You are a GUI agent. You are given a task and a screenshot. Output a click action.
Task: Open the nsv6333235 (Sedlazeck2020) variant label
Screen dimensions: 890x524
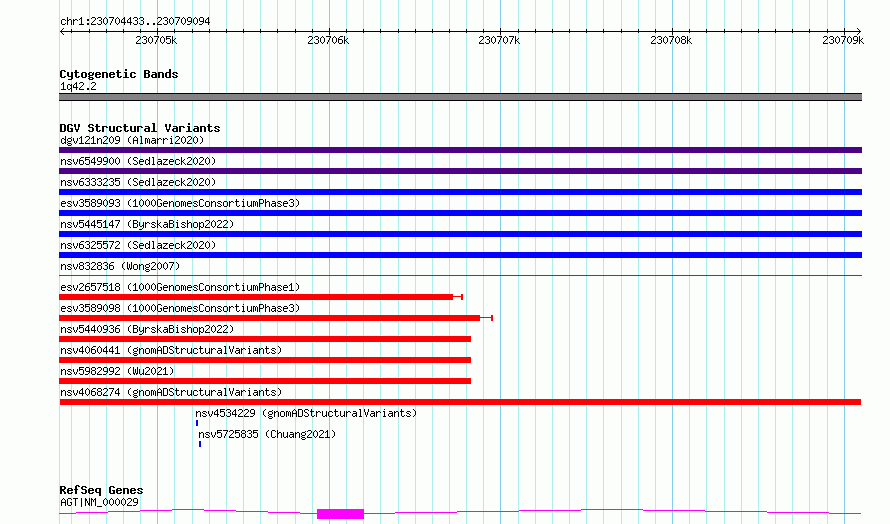[138, 182]
